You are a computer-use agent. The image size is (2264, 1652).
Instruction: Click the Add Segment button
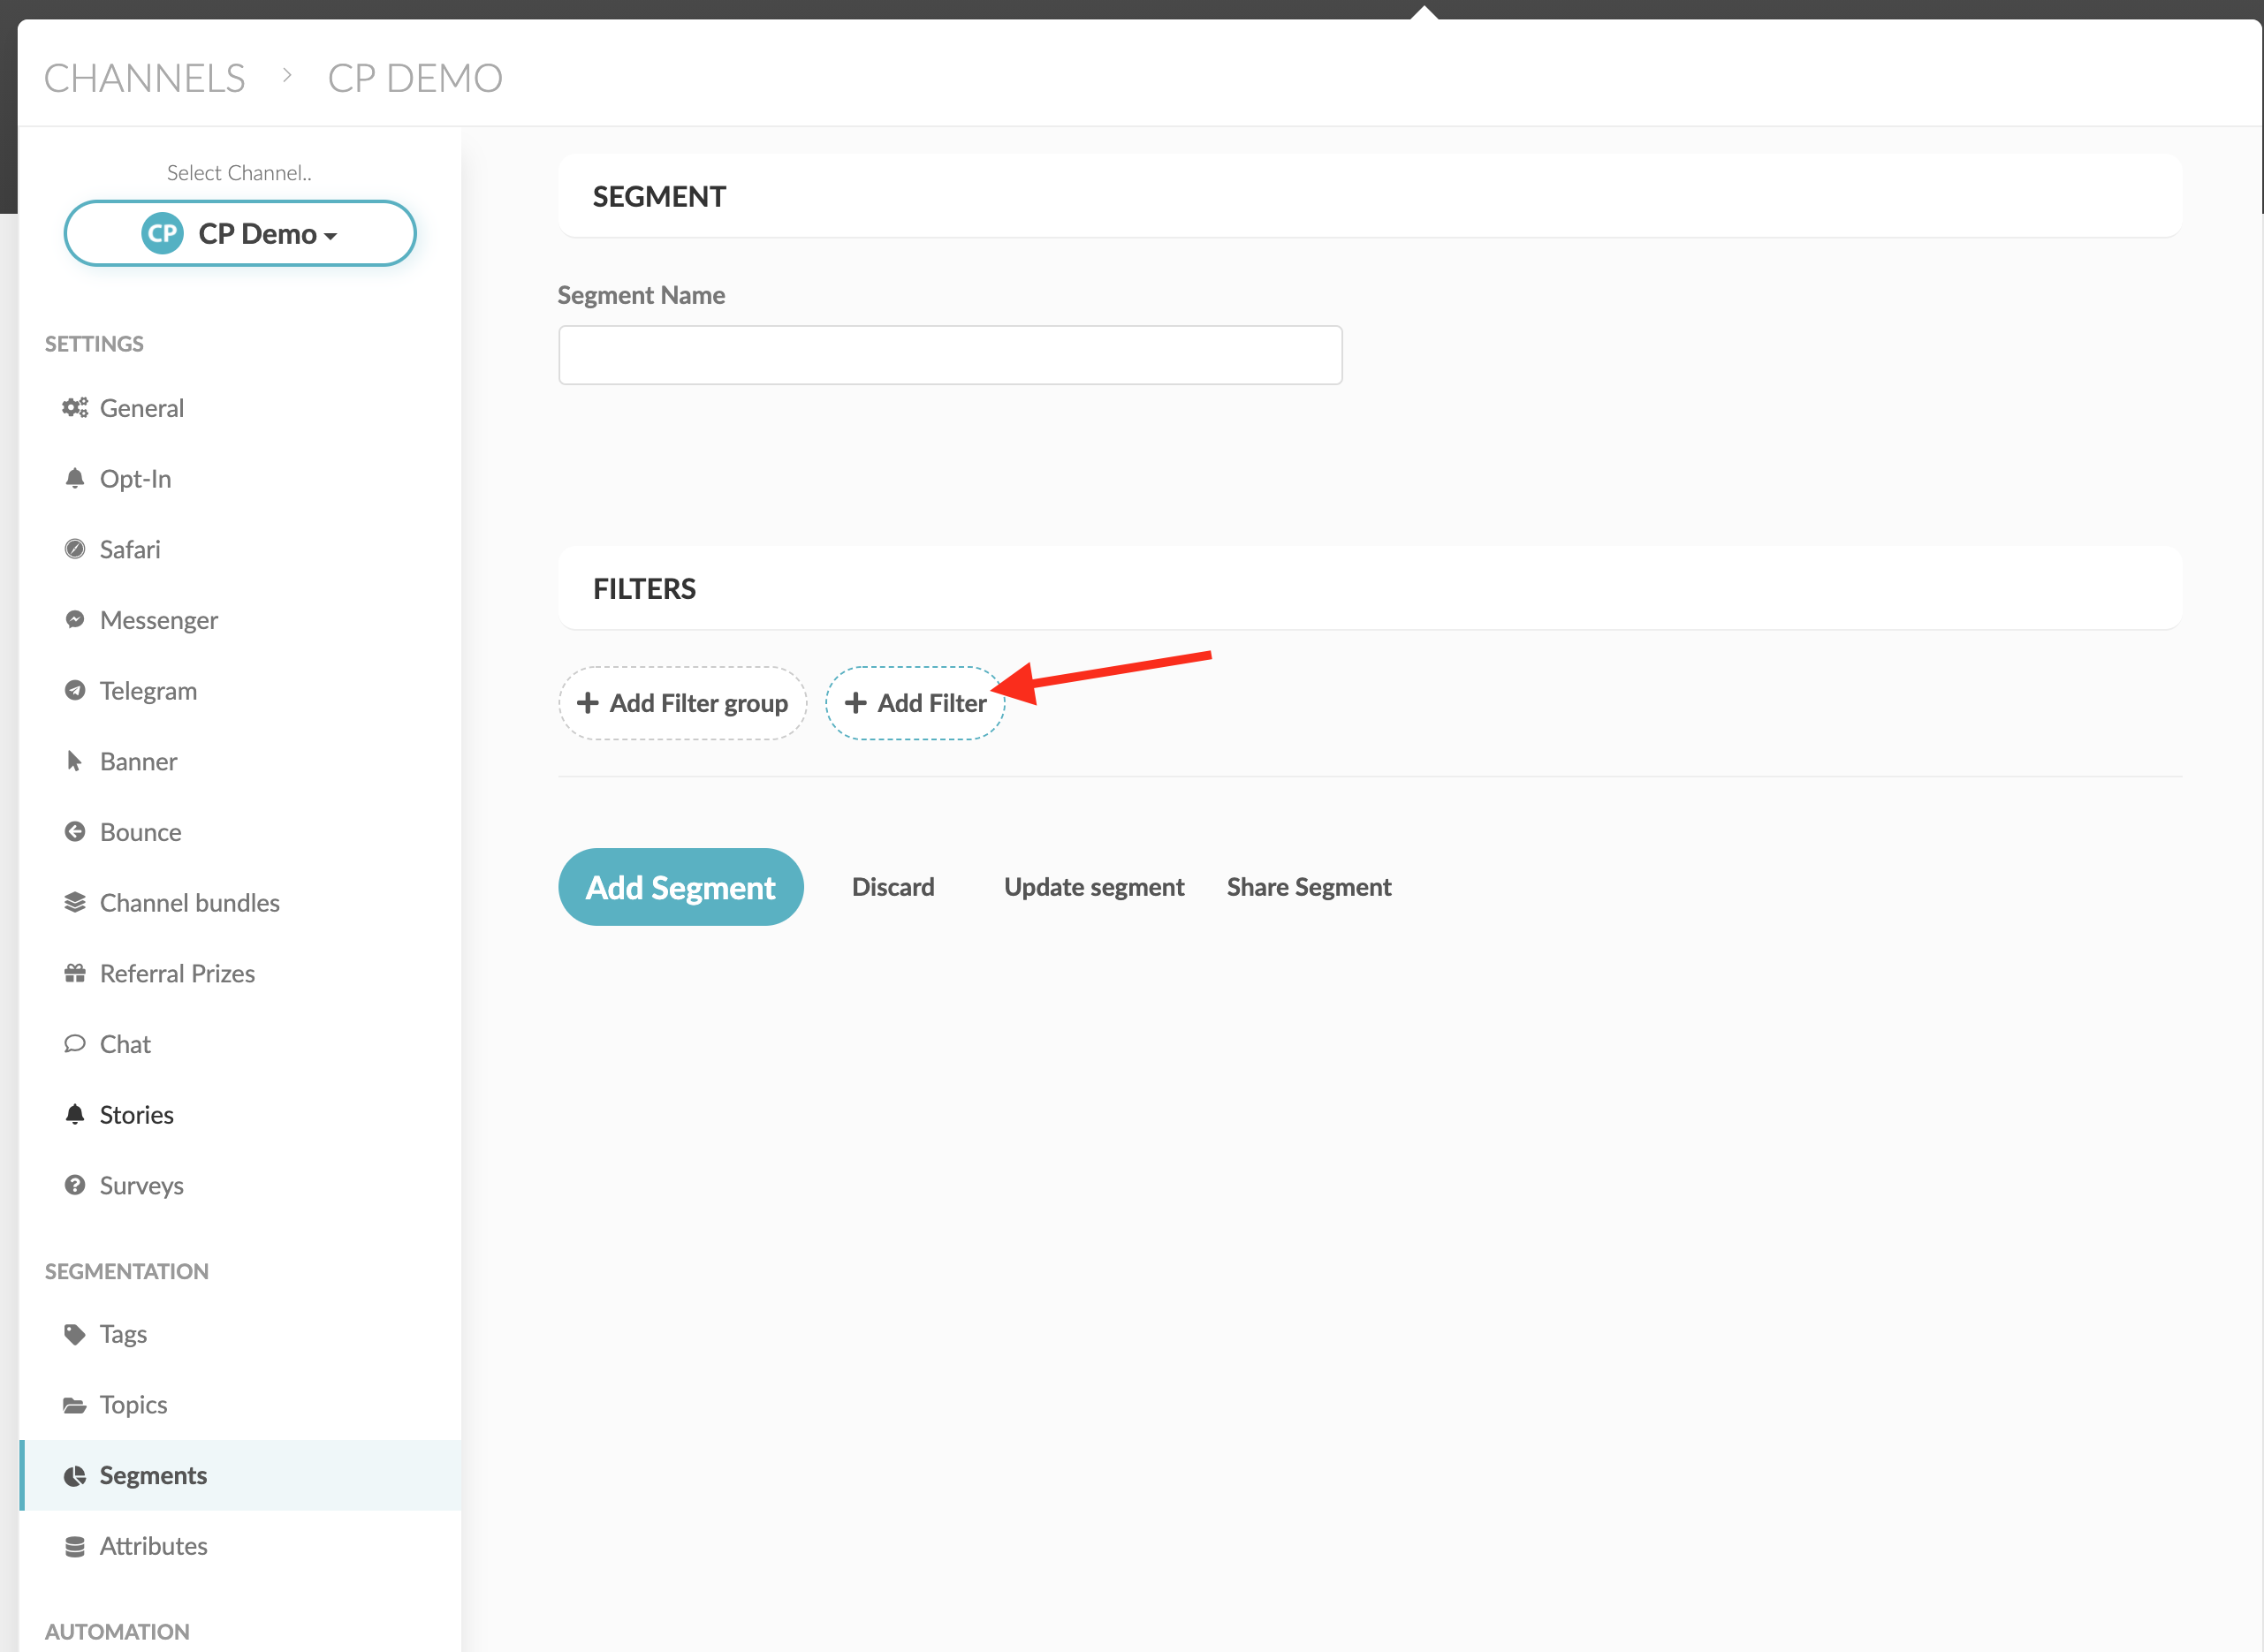point(681,887)
